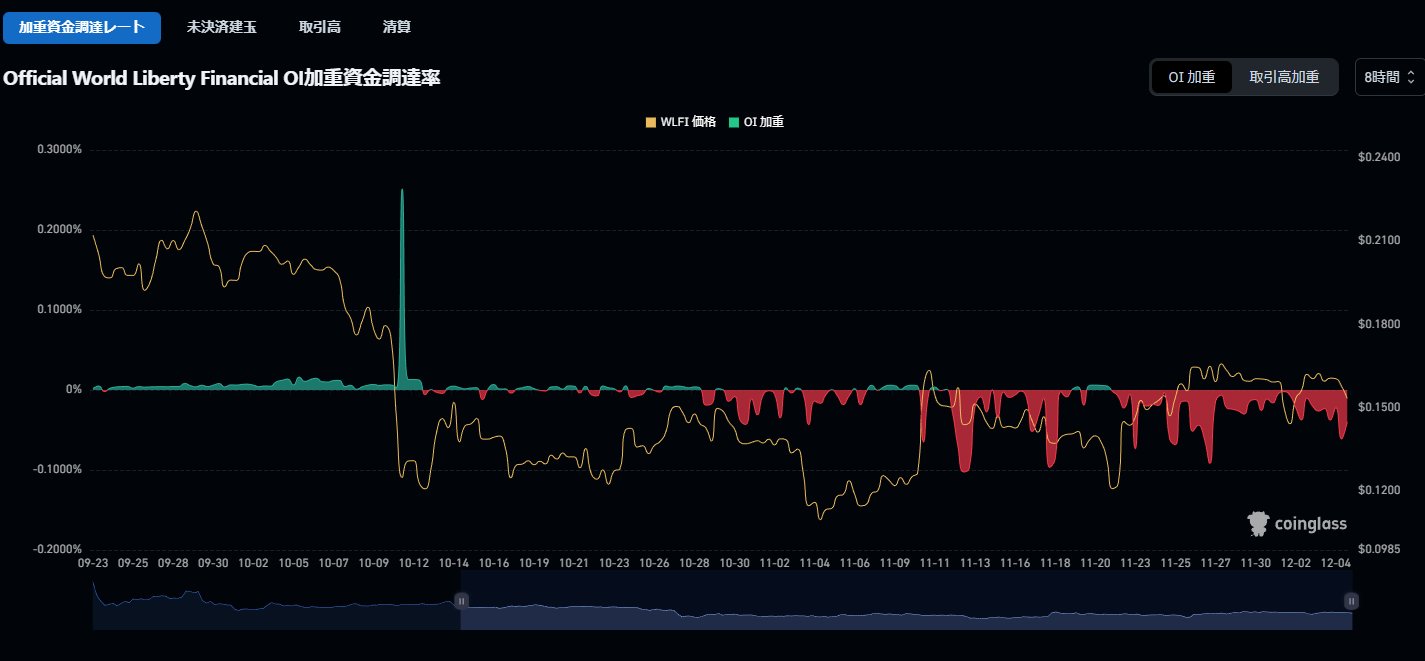
Task: Switch to 取引高加重 weighting
Action: click(x=1284, y=77)
